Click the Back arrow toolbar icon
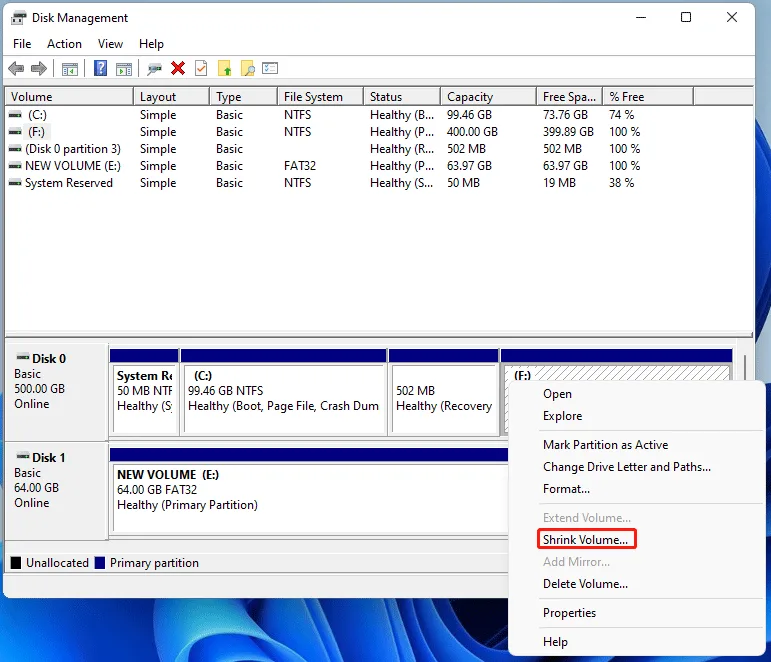 point(16,68)
